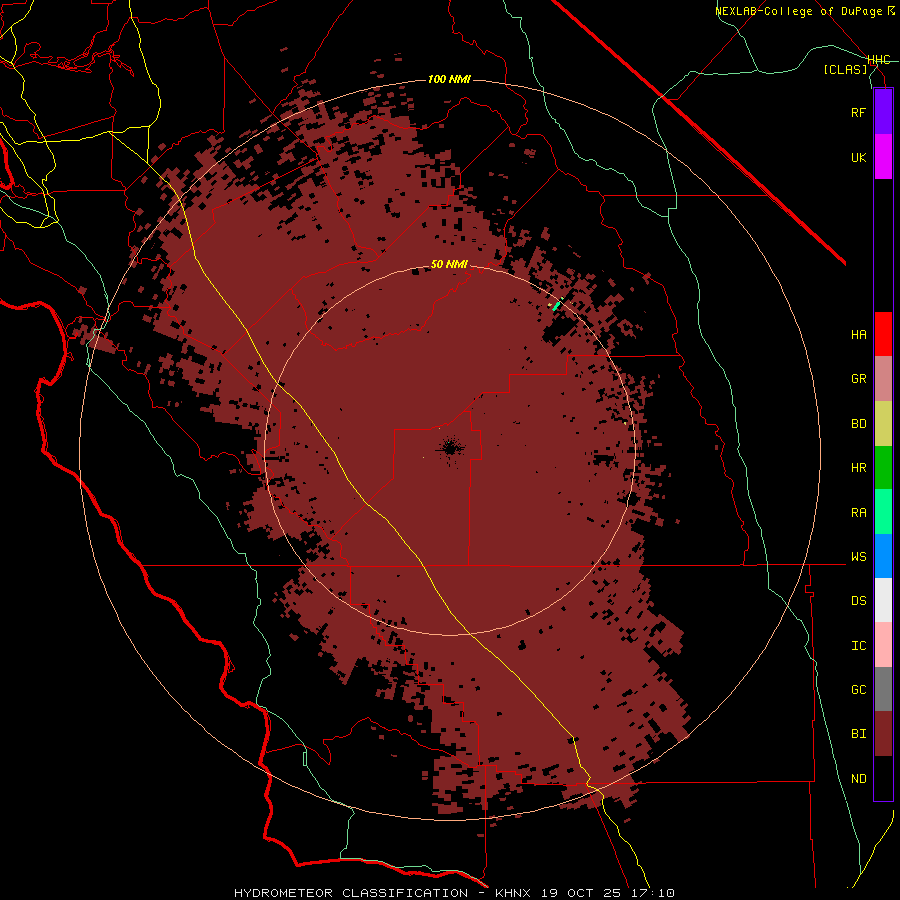
Task: Click the ND black legend swatch
Action: (x=883, y=778)
